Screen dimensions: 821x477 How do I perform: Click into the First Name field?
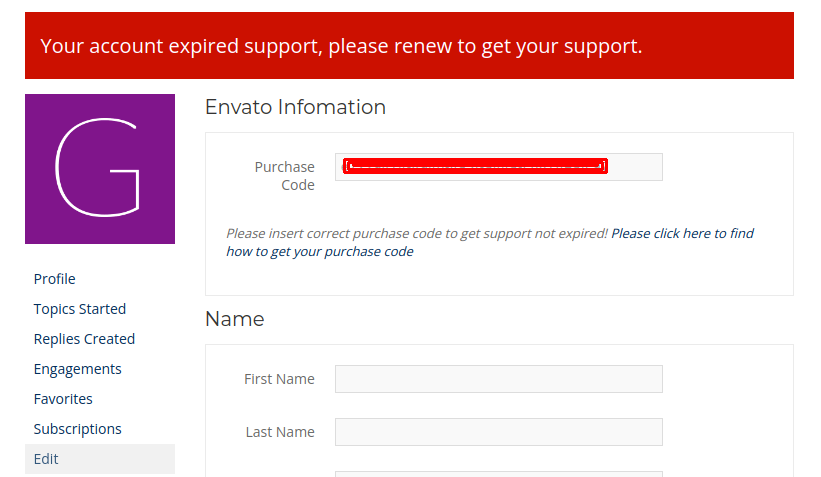tap(498, 379)
